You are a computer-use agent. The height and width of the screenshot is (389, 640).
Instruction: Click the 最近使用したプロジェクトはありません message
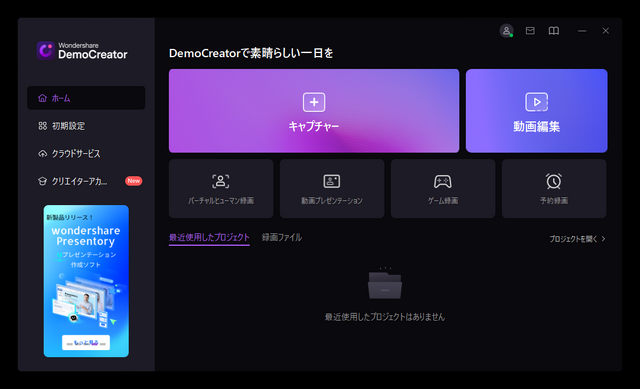385,317
